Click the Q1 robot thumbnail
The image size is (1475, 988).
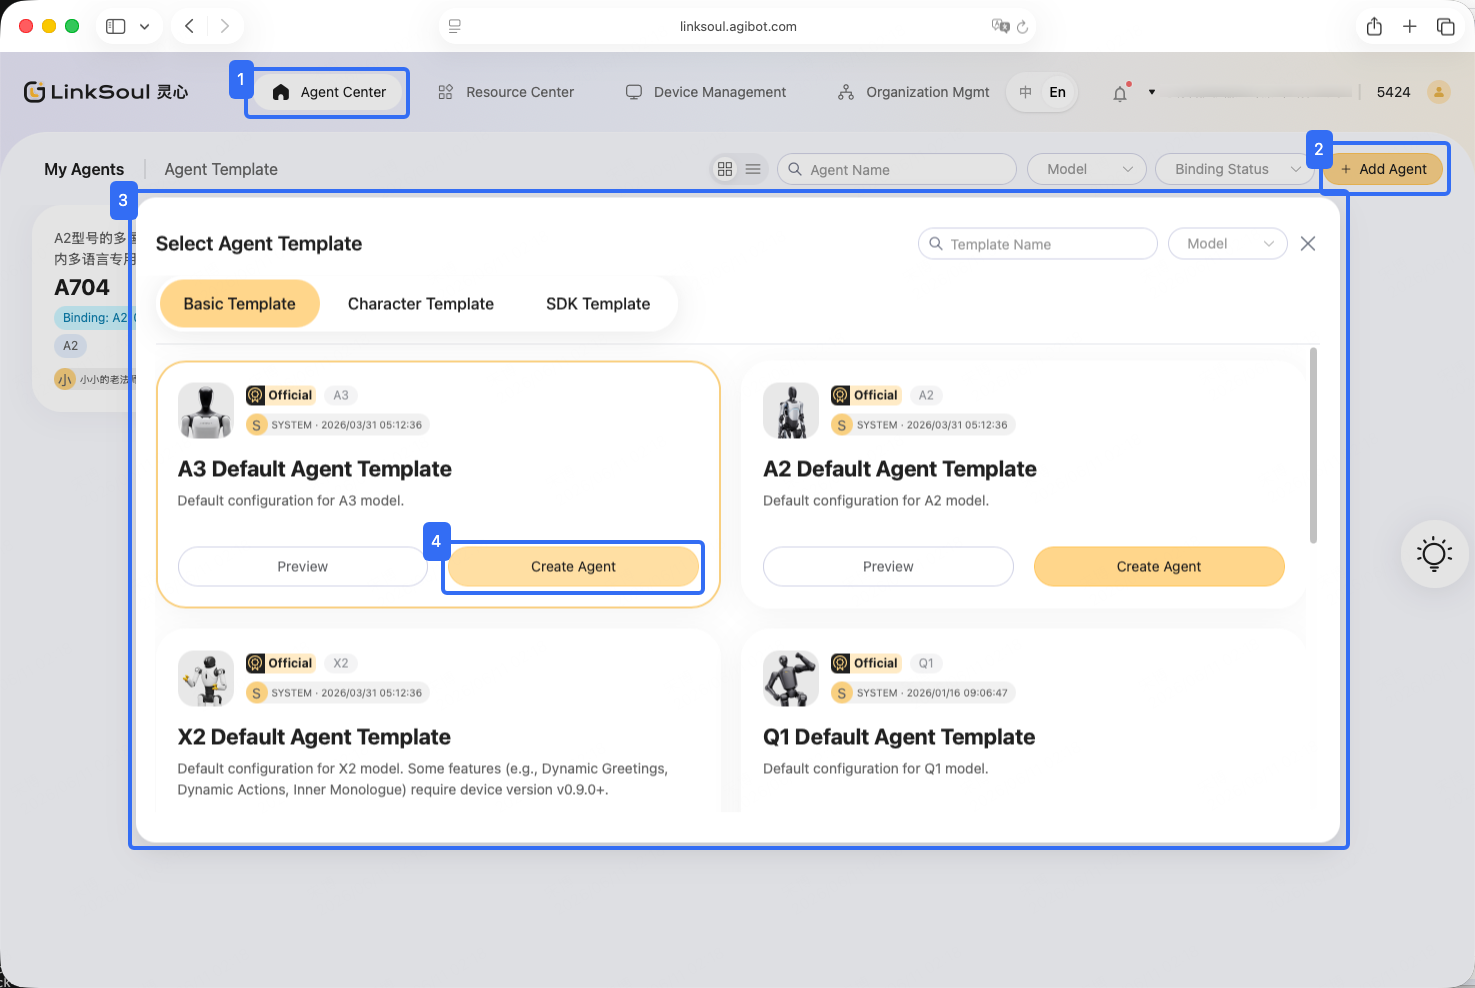pyautogui.click(x=791, y=679)
